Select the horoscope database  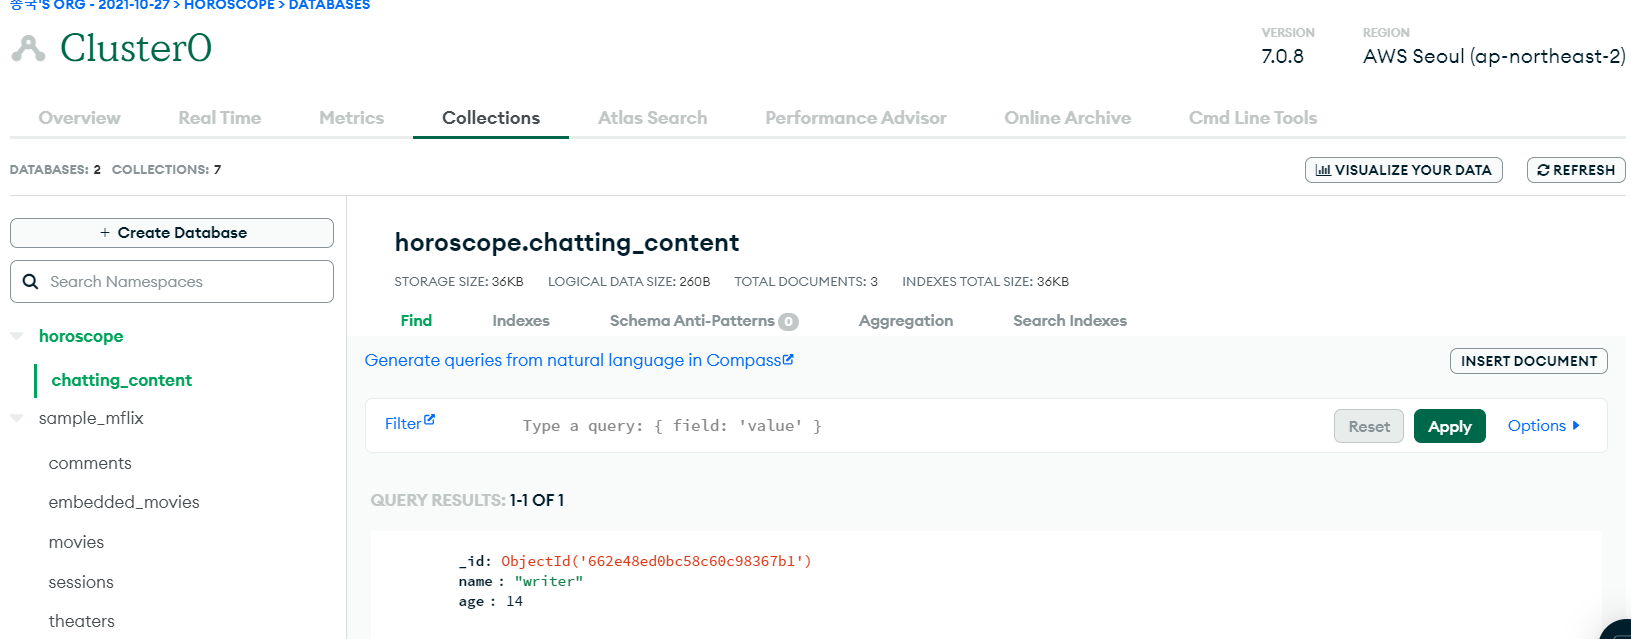point(81,336)
